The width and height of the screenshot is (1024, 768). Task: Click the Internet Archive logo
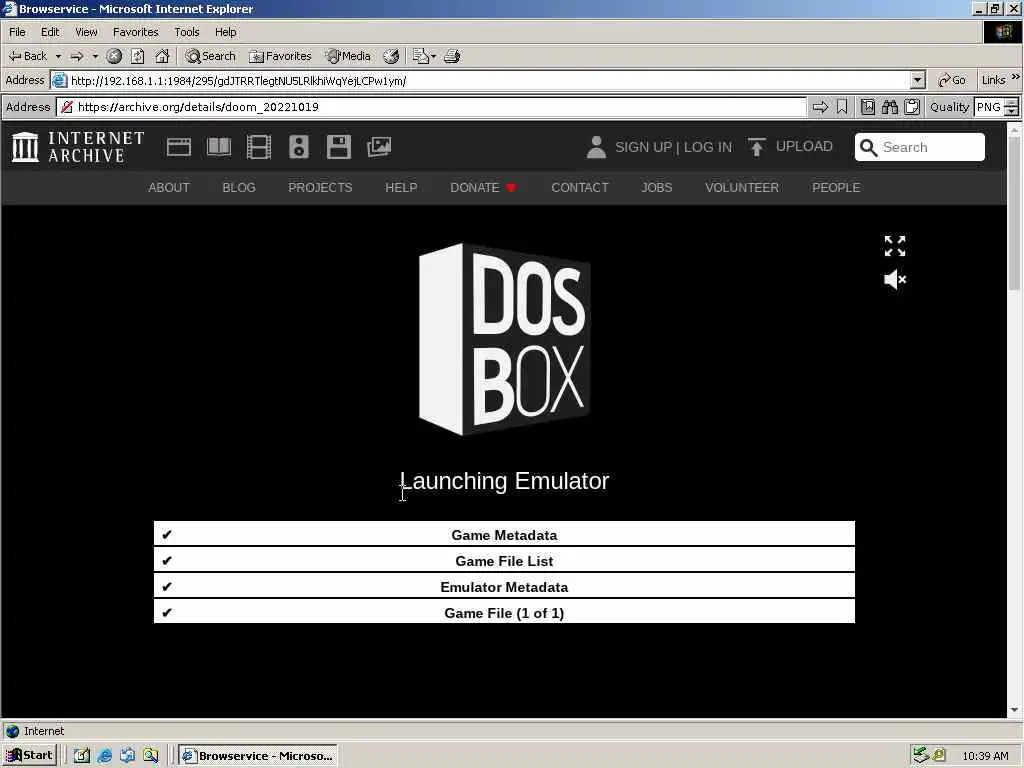pyautogui.click(x=78, y=147)
